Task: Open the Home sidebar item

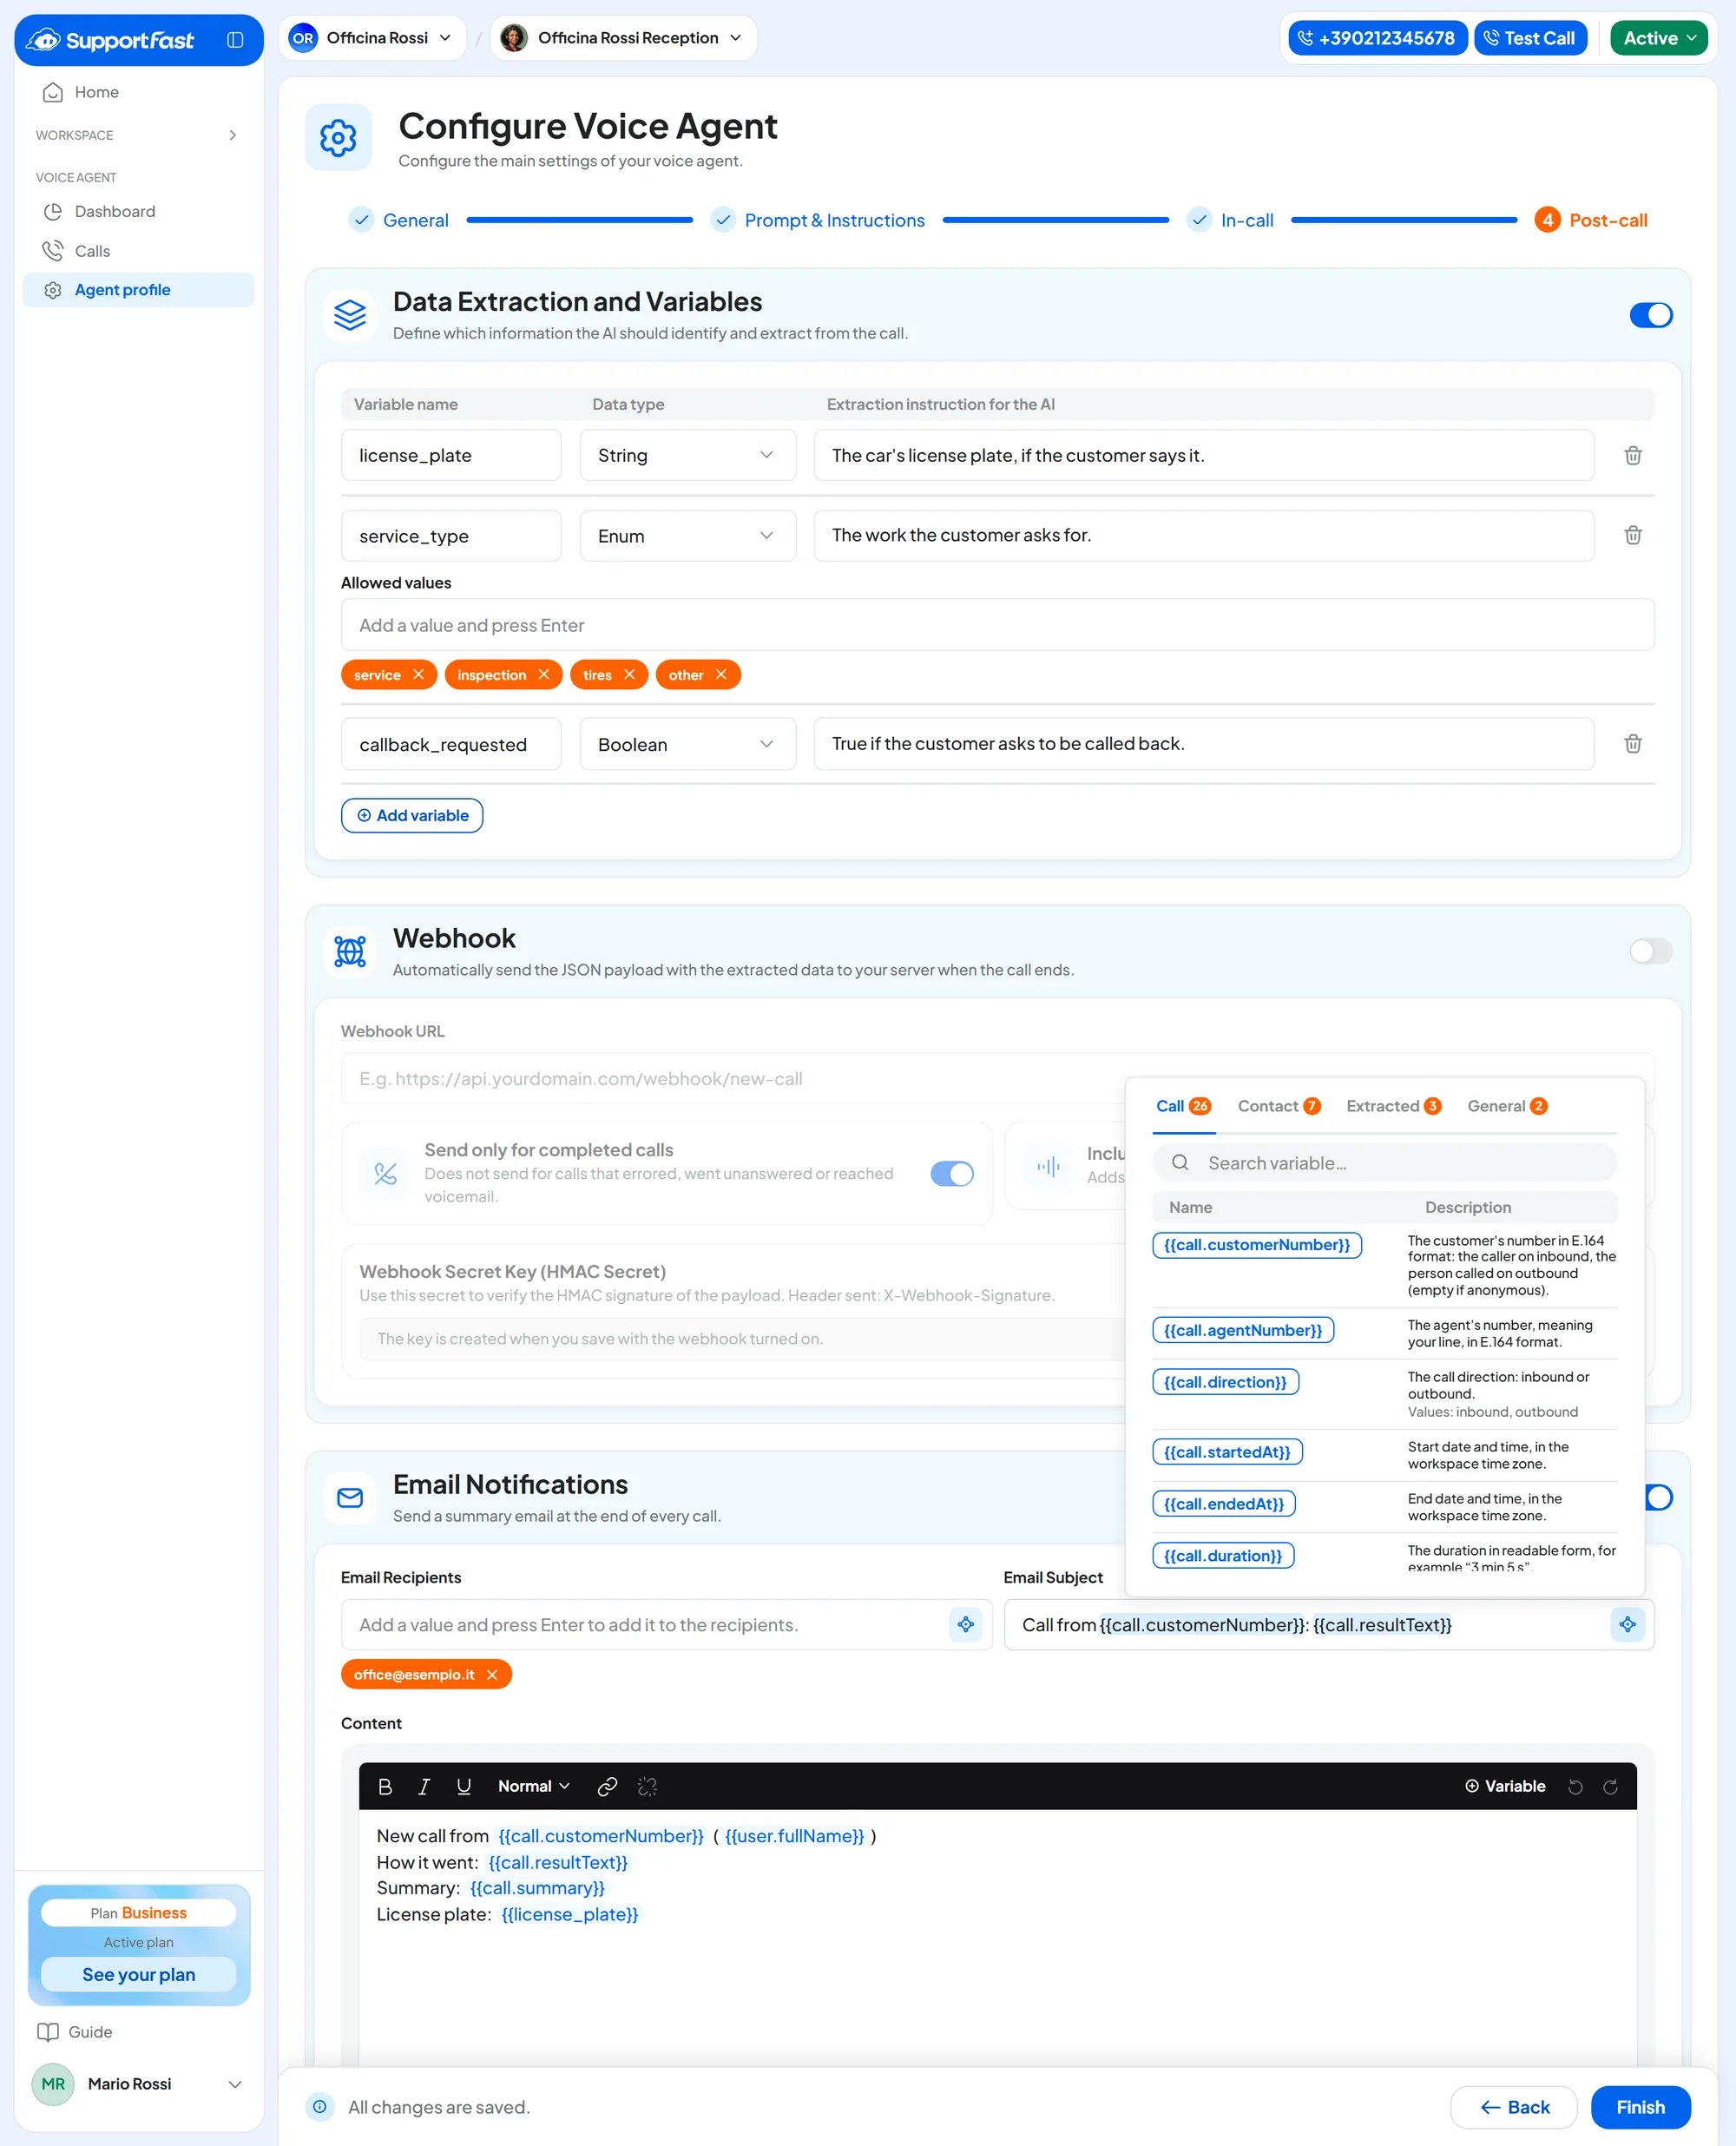Action: [x=138, y=92]
